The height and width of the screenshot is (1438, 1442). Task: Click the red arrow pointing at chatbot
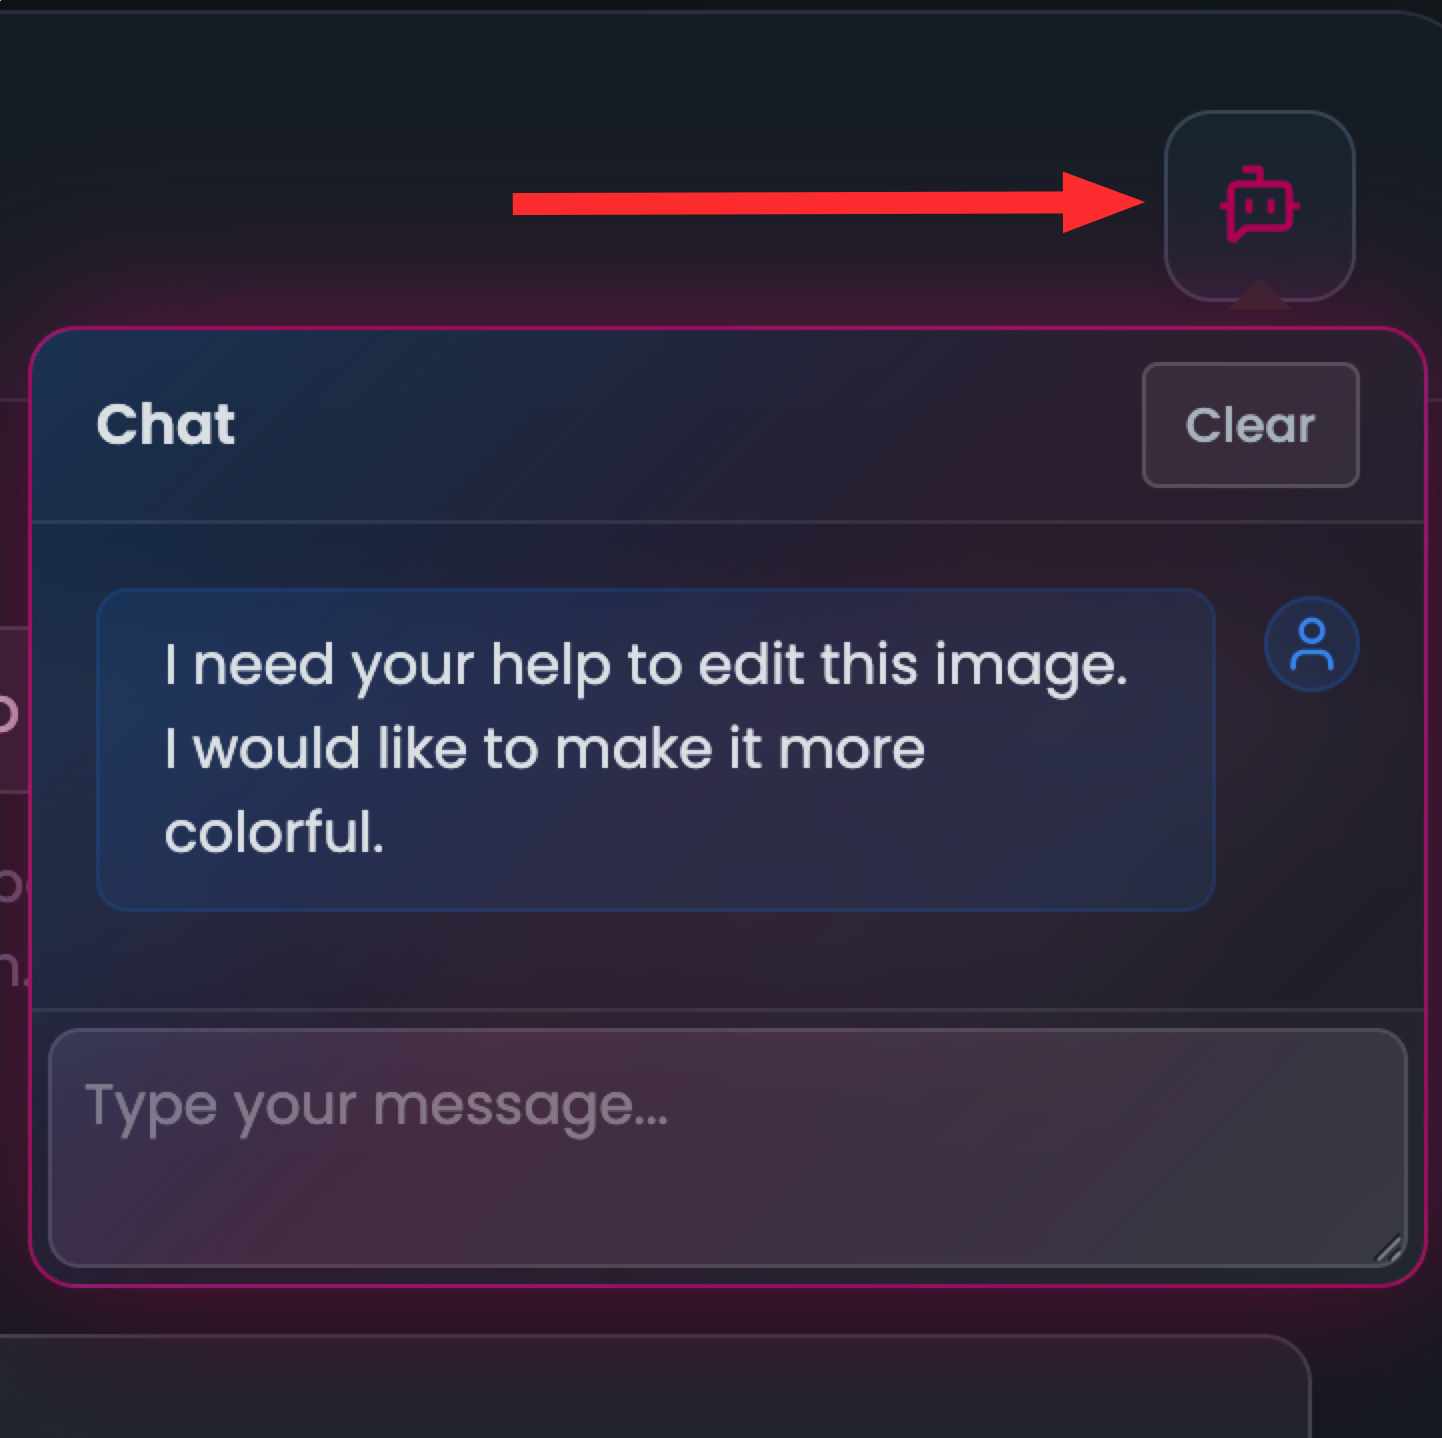click(x=828, y=203)
